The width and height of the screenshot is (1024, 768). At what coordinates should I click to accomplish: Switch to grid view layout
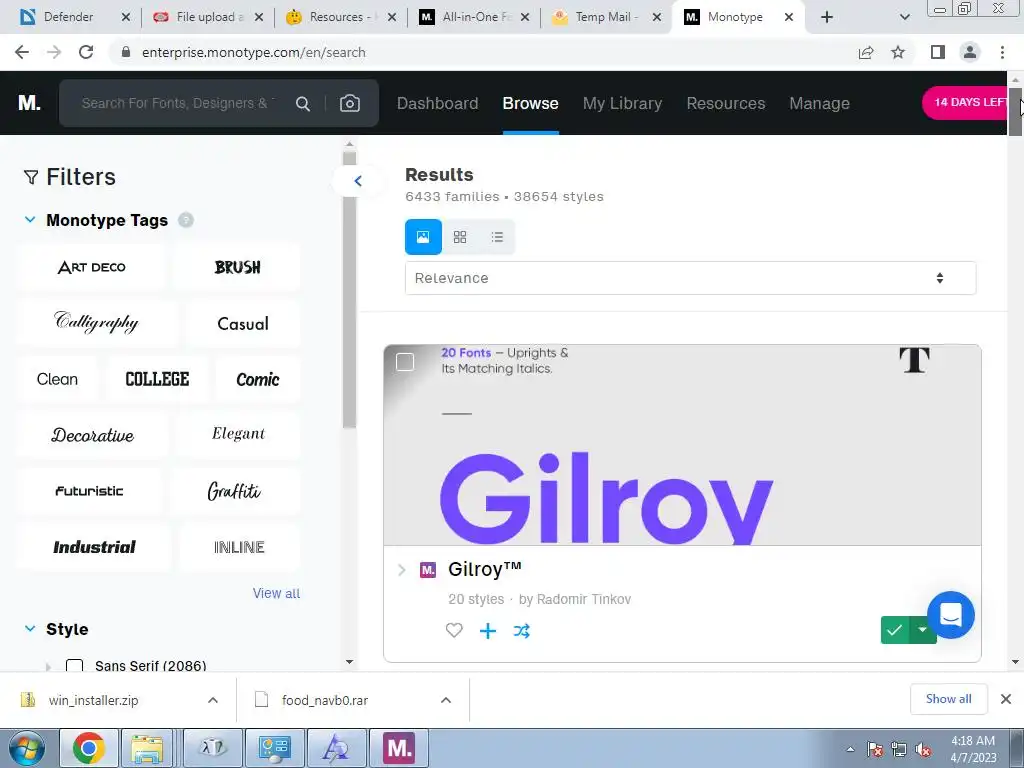coord(460,236)
